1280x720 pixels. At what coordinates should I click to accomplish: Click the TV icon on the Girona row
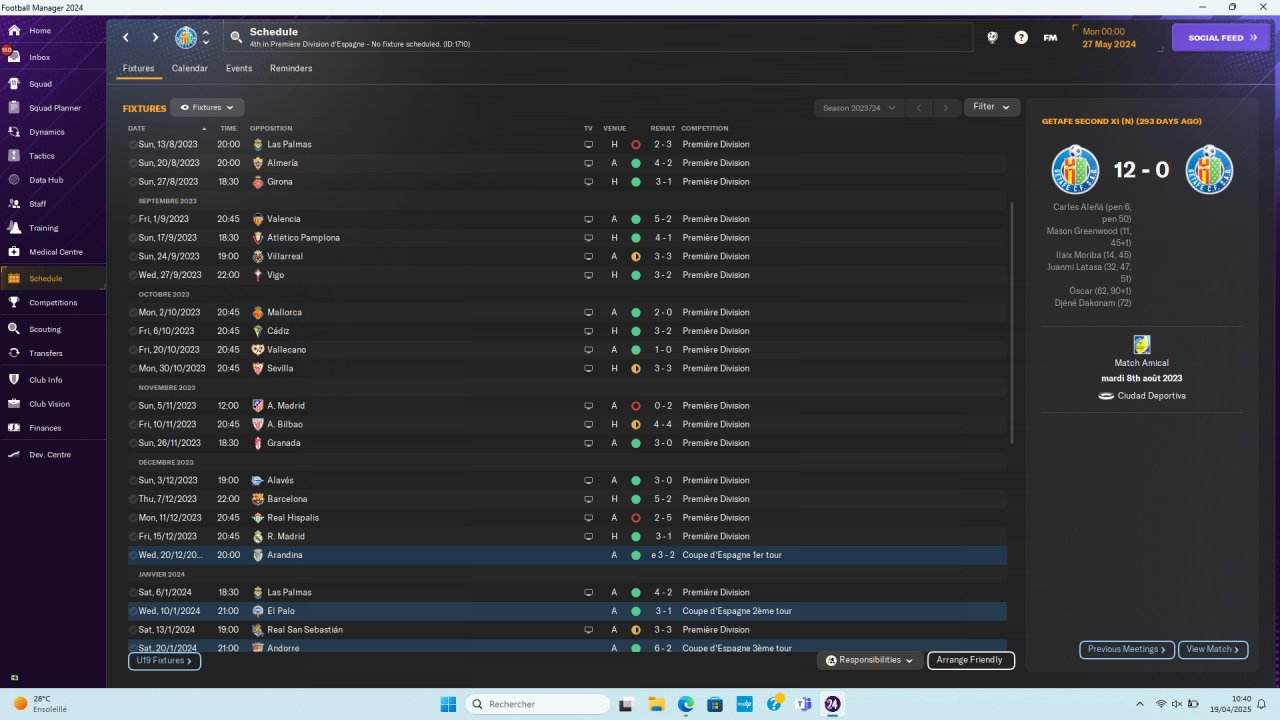click(x=589, y=182)
